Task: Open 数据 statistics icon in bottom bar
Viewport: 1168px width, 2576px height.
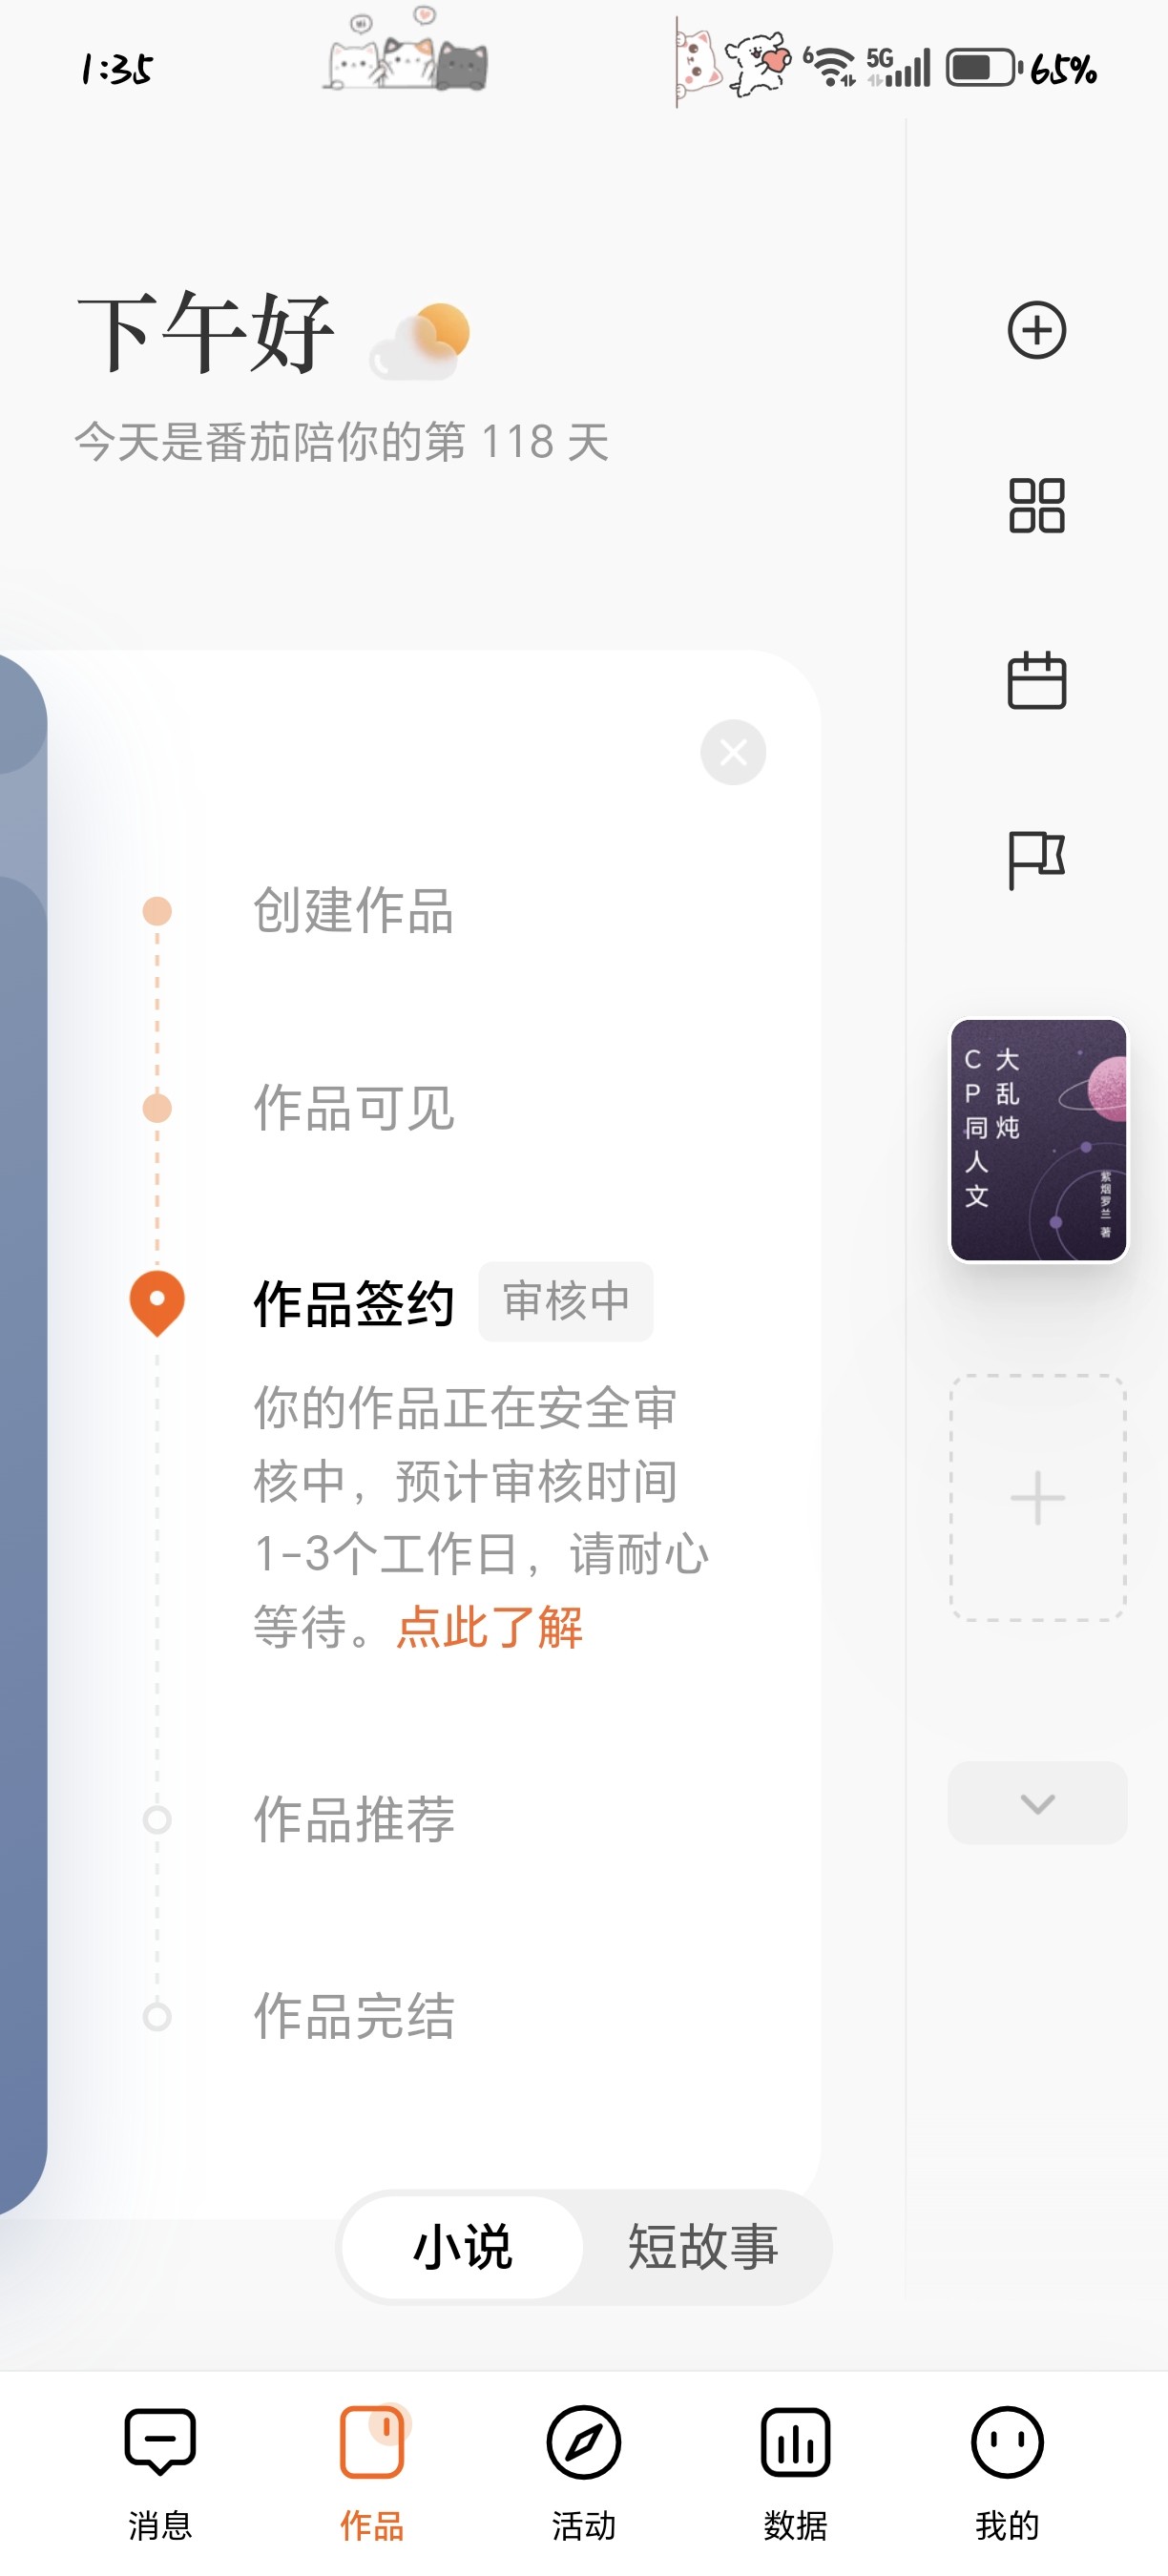Action: click(795, 2442)
